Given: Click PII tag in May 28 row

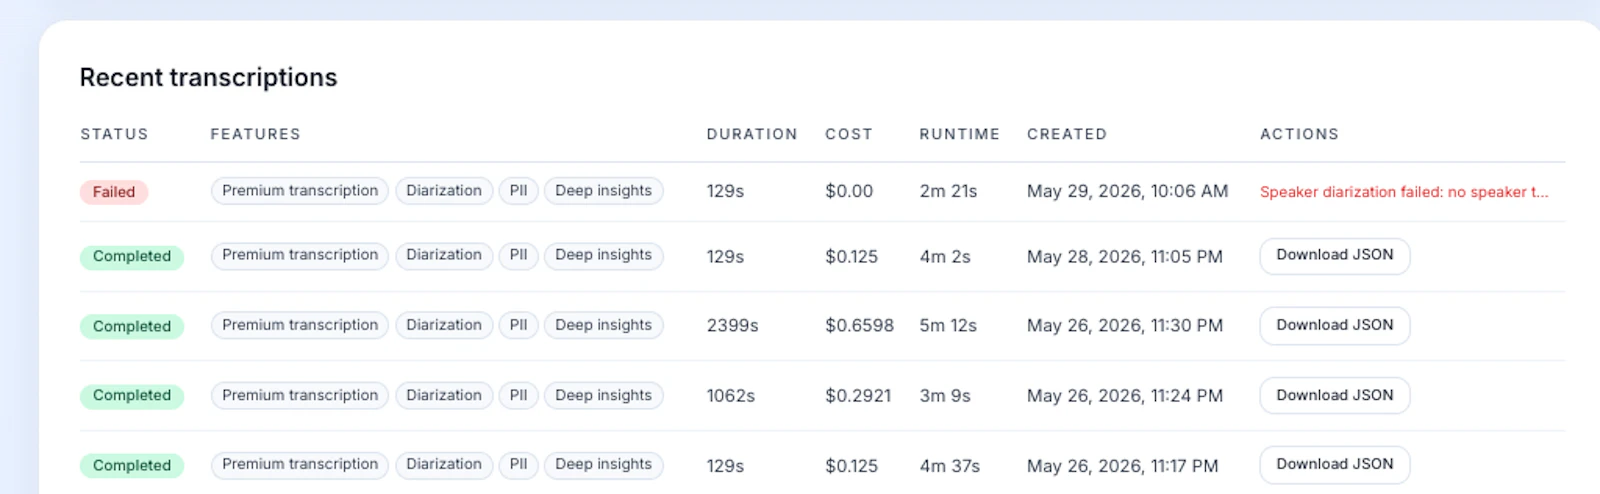Looking at the screenshot, I should 518,256.
